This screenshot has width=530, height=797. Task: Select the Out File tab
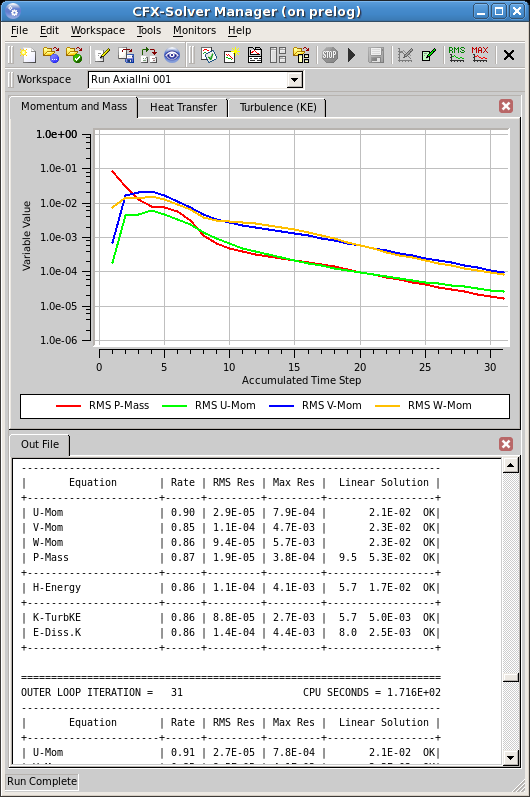pos(40,444)
